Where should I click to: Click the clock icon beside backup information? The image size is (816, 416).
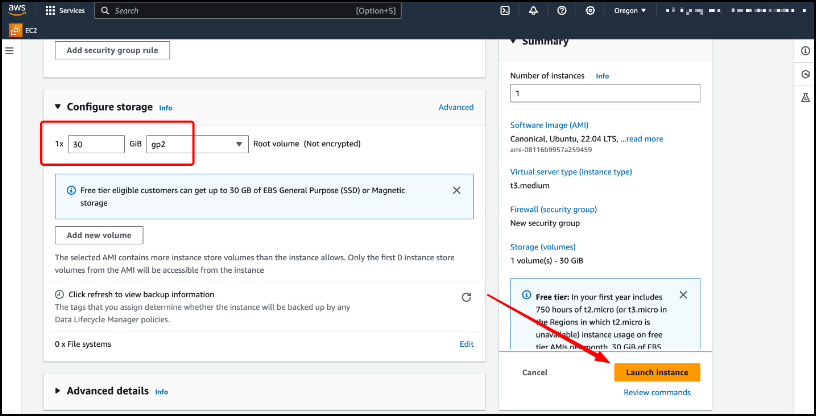(x=59, y=294)
